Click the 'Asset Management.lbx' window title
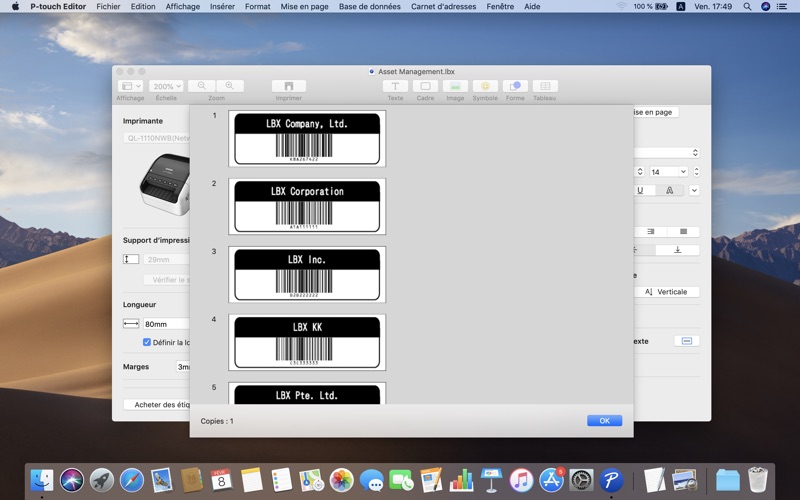 click(416, 71)
